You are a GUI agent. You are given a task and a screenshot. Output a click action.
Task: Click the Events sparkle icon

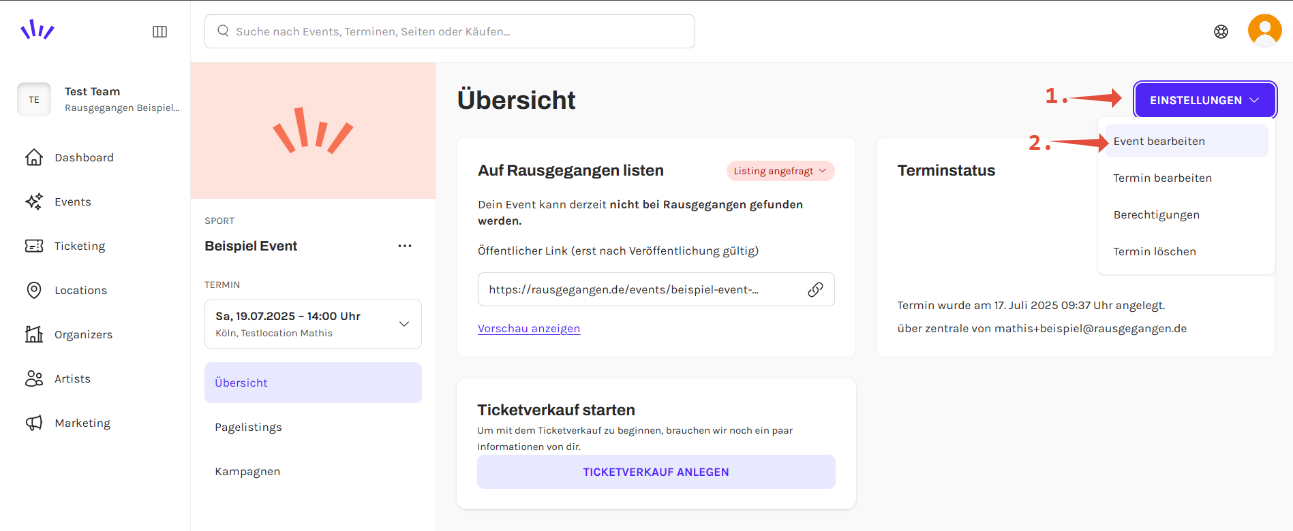(x=34, y=201)
